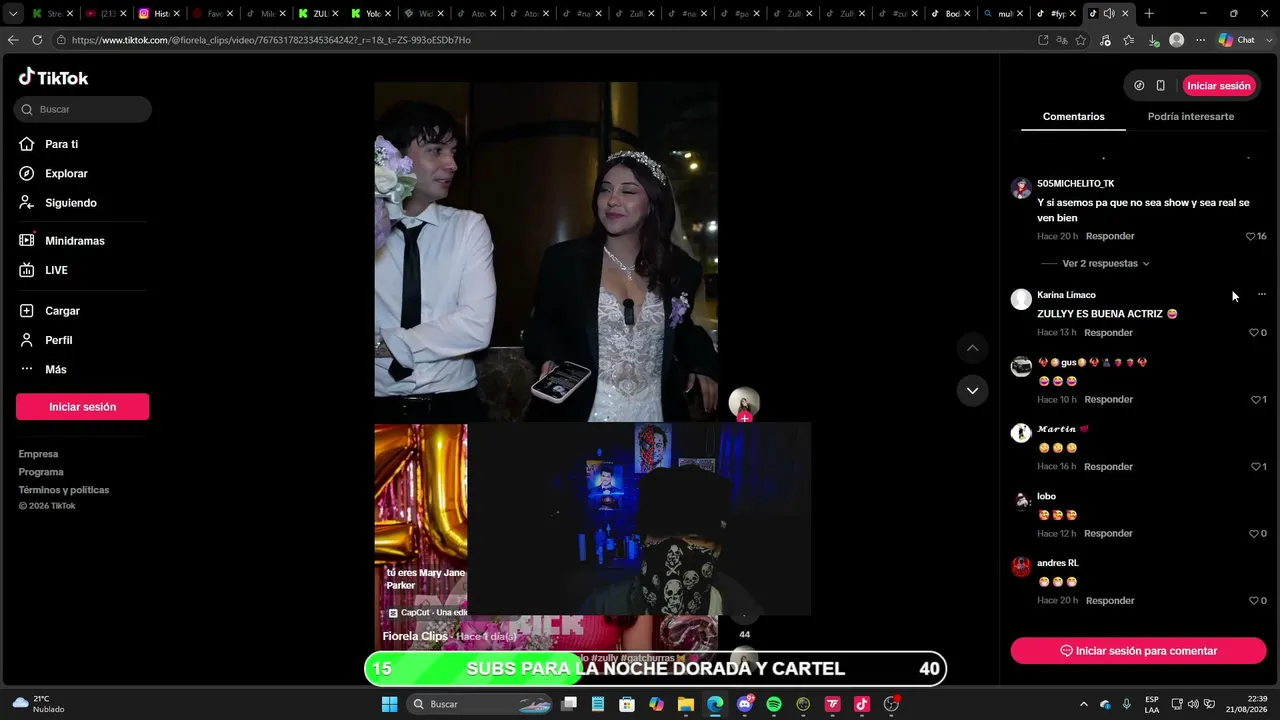Screen dimensions: 1280x720
Task: Open more options on Karina Limaco's comment
Action: pos(1262,295)
